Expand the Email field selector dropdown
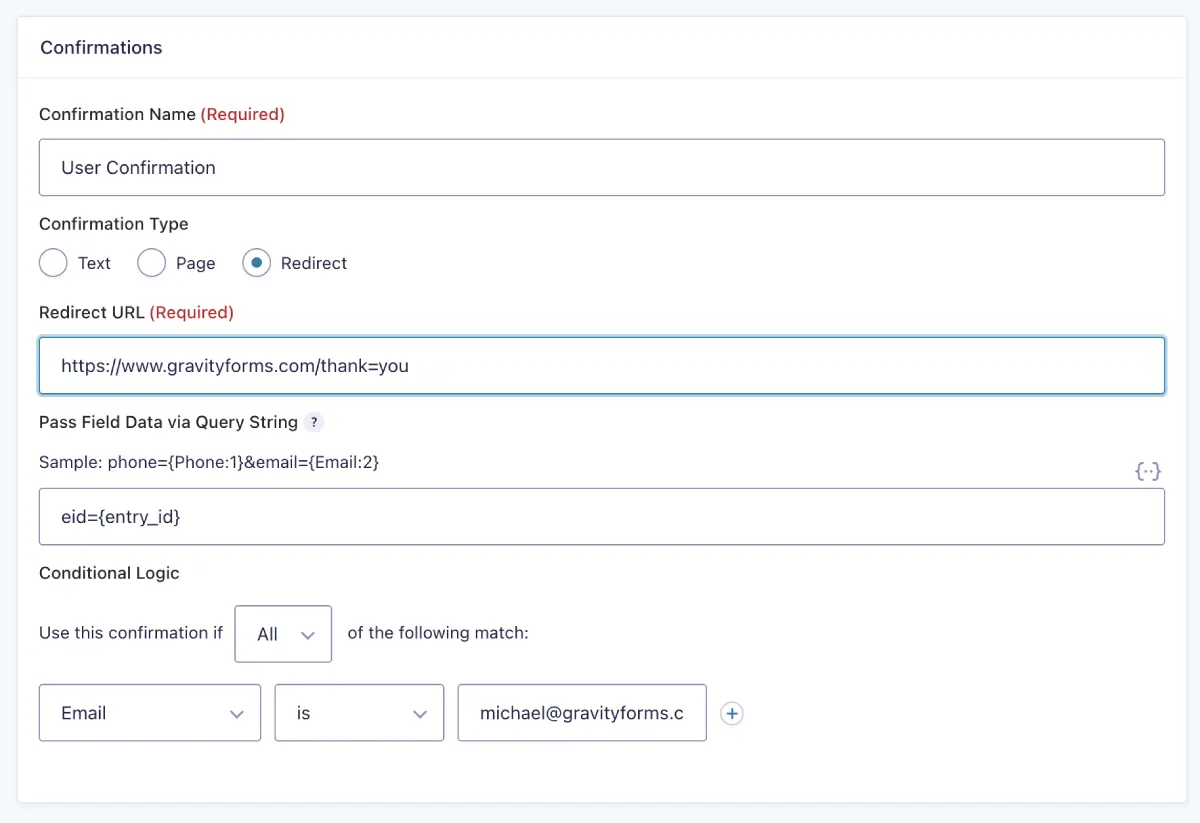 tap(150, 713)
